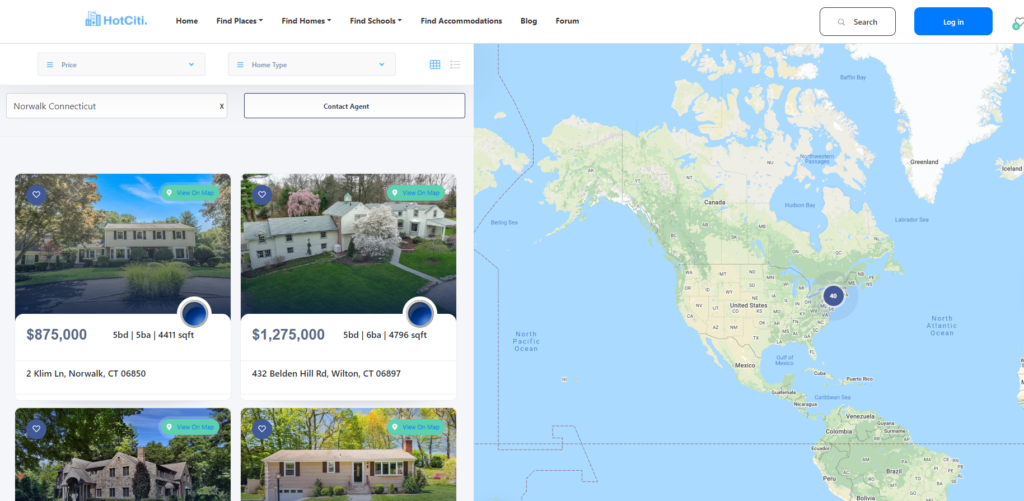Open the 2 Klim Ln house photo
Viewport: 1024px width, 501px height.
tap(123, 245)
